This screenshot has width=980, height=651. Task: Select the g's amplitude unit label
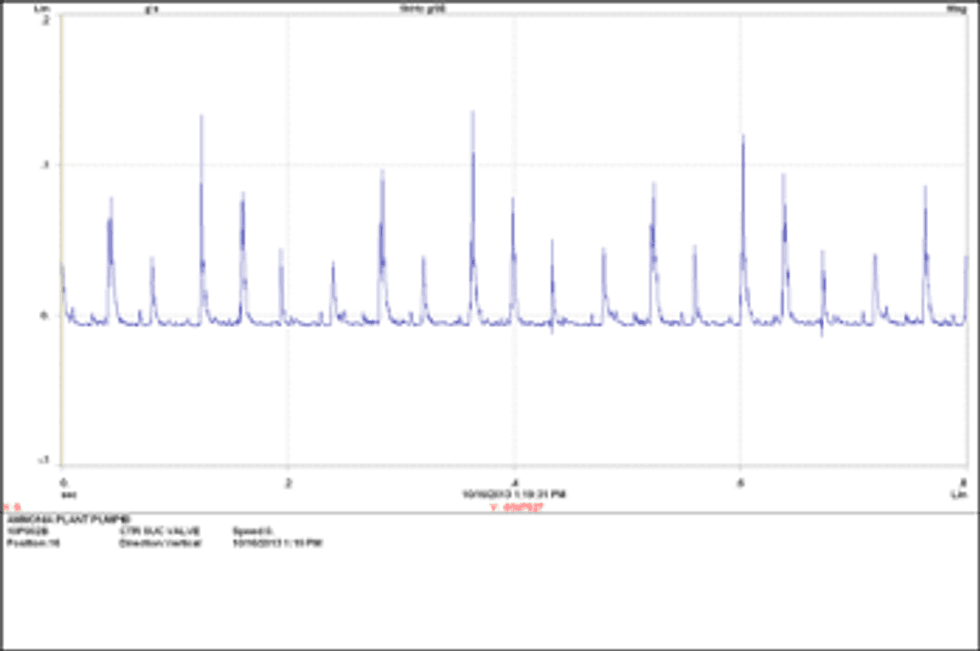point(149,9)
